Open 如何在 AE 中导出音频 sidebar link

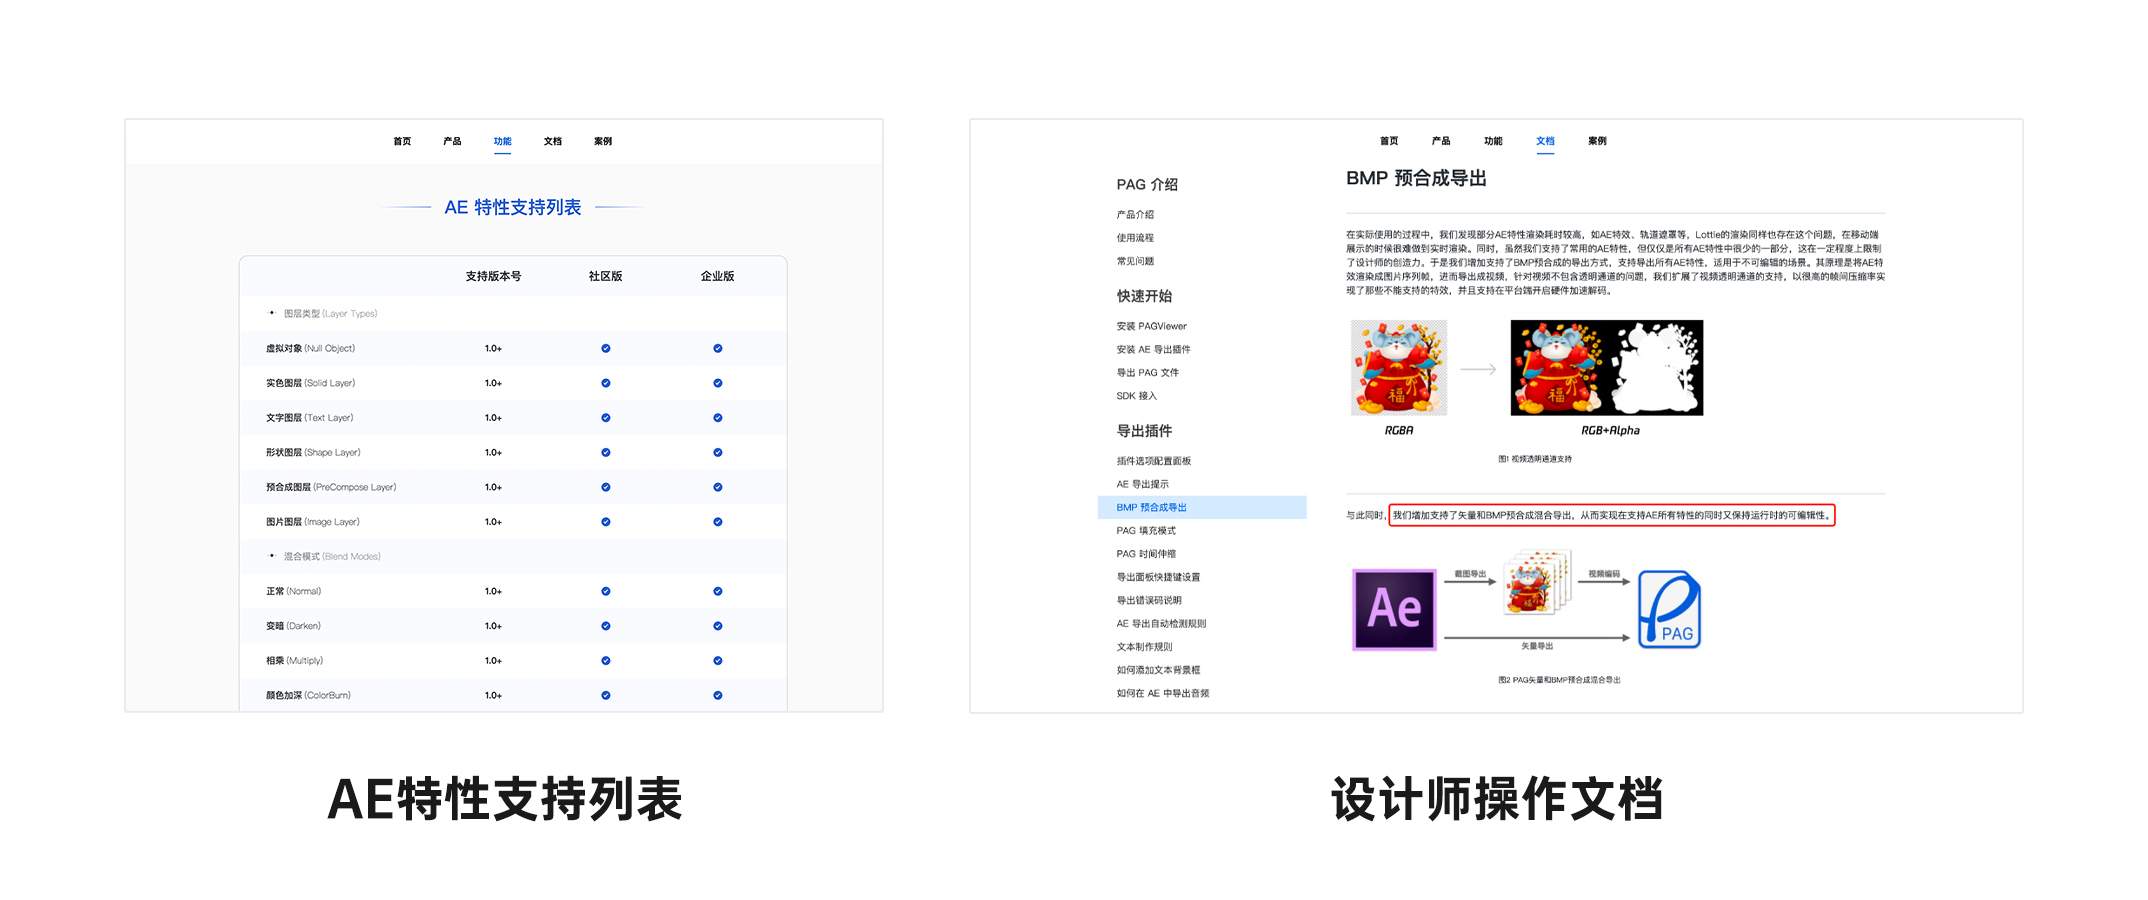point(1162,693)
